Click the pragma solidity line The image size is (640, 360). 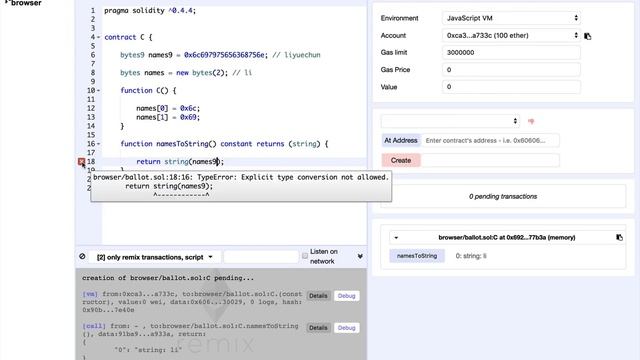150,11
